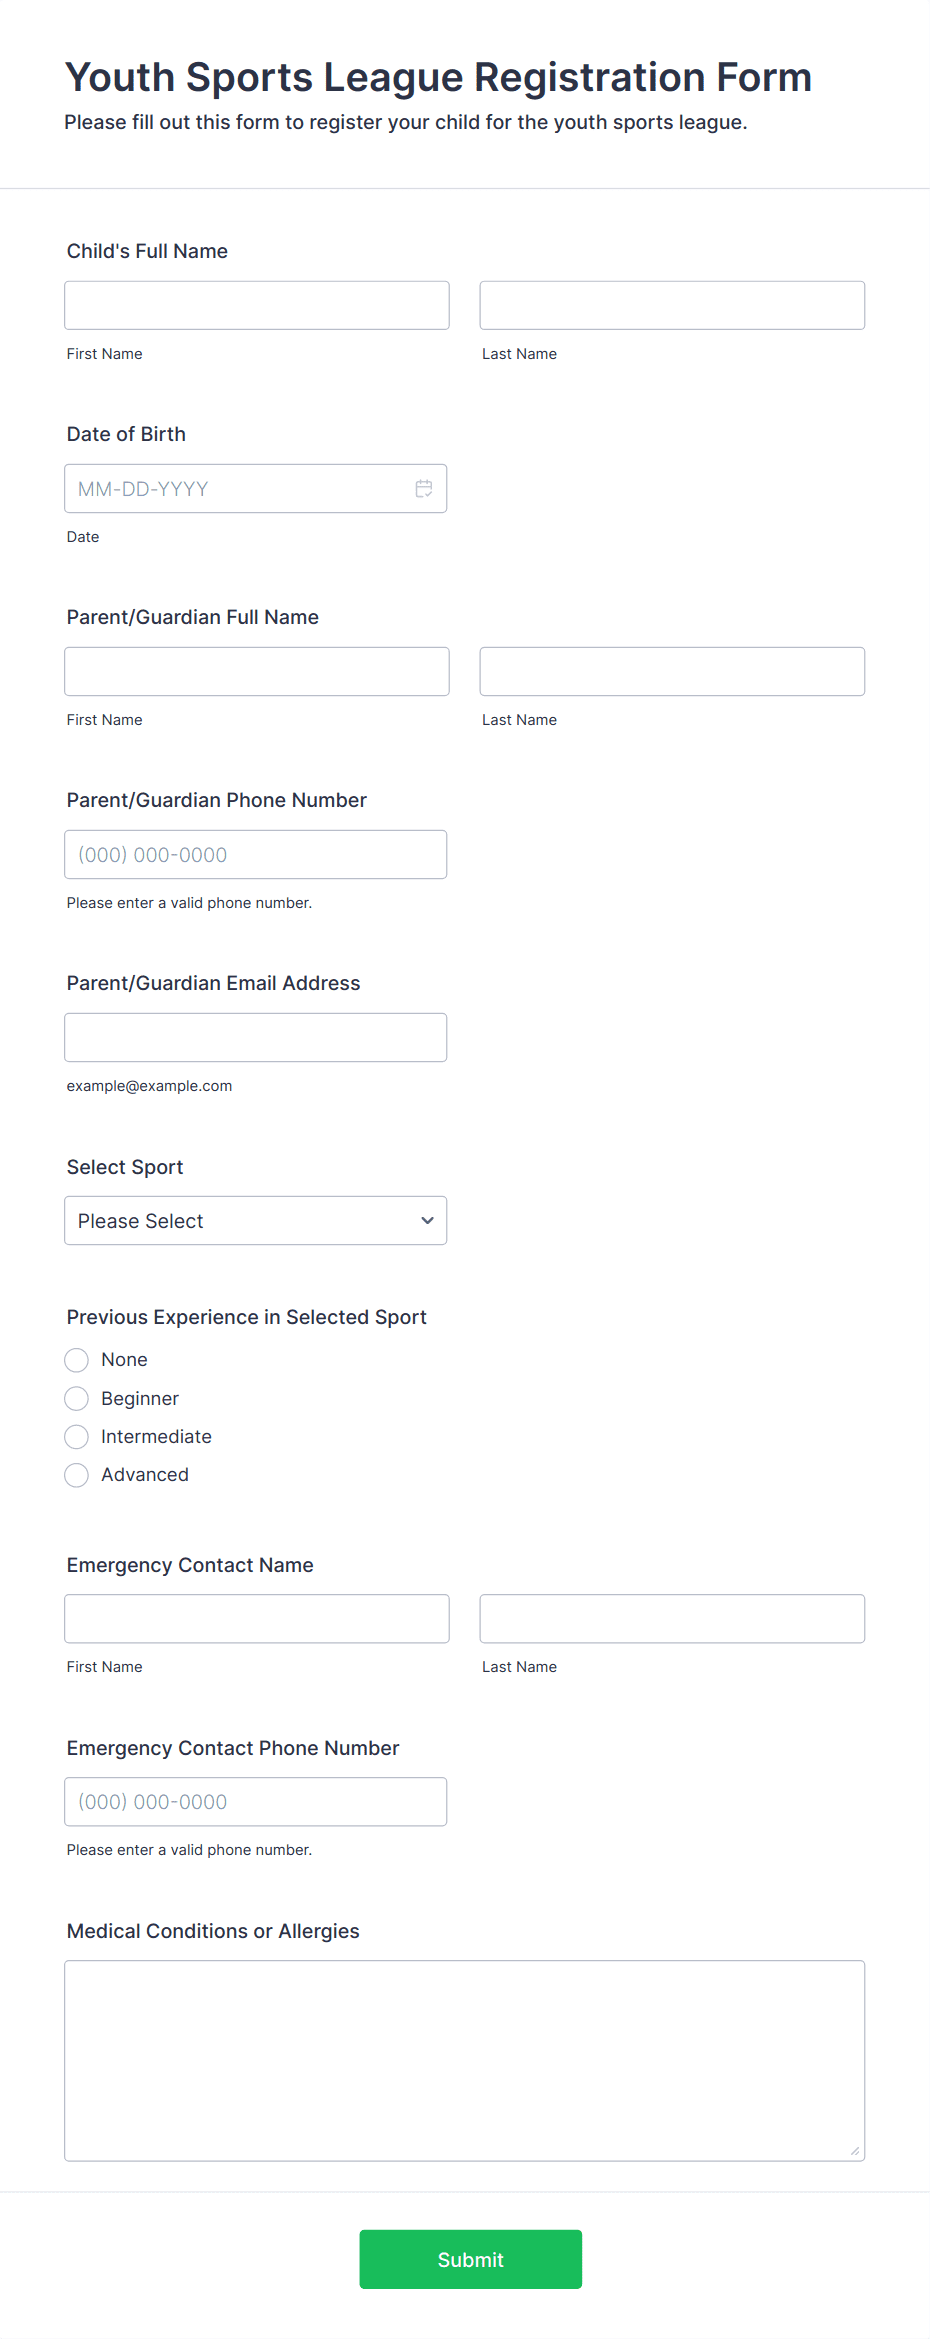Focus the child's Last Name field
930x2339 pixels.
(x=672, y=305)
